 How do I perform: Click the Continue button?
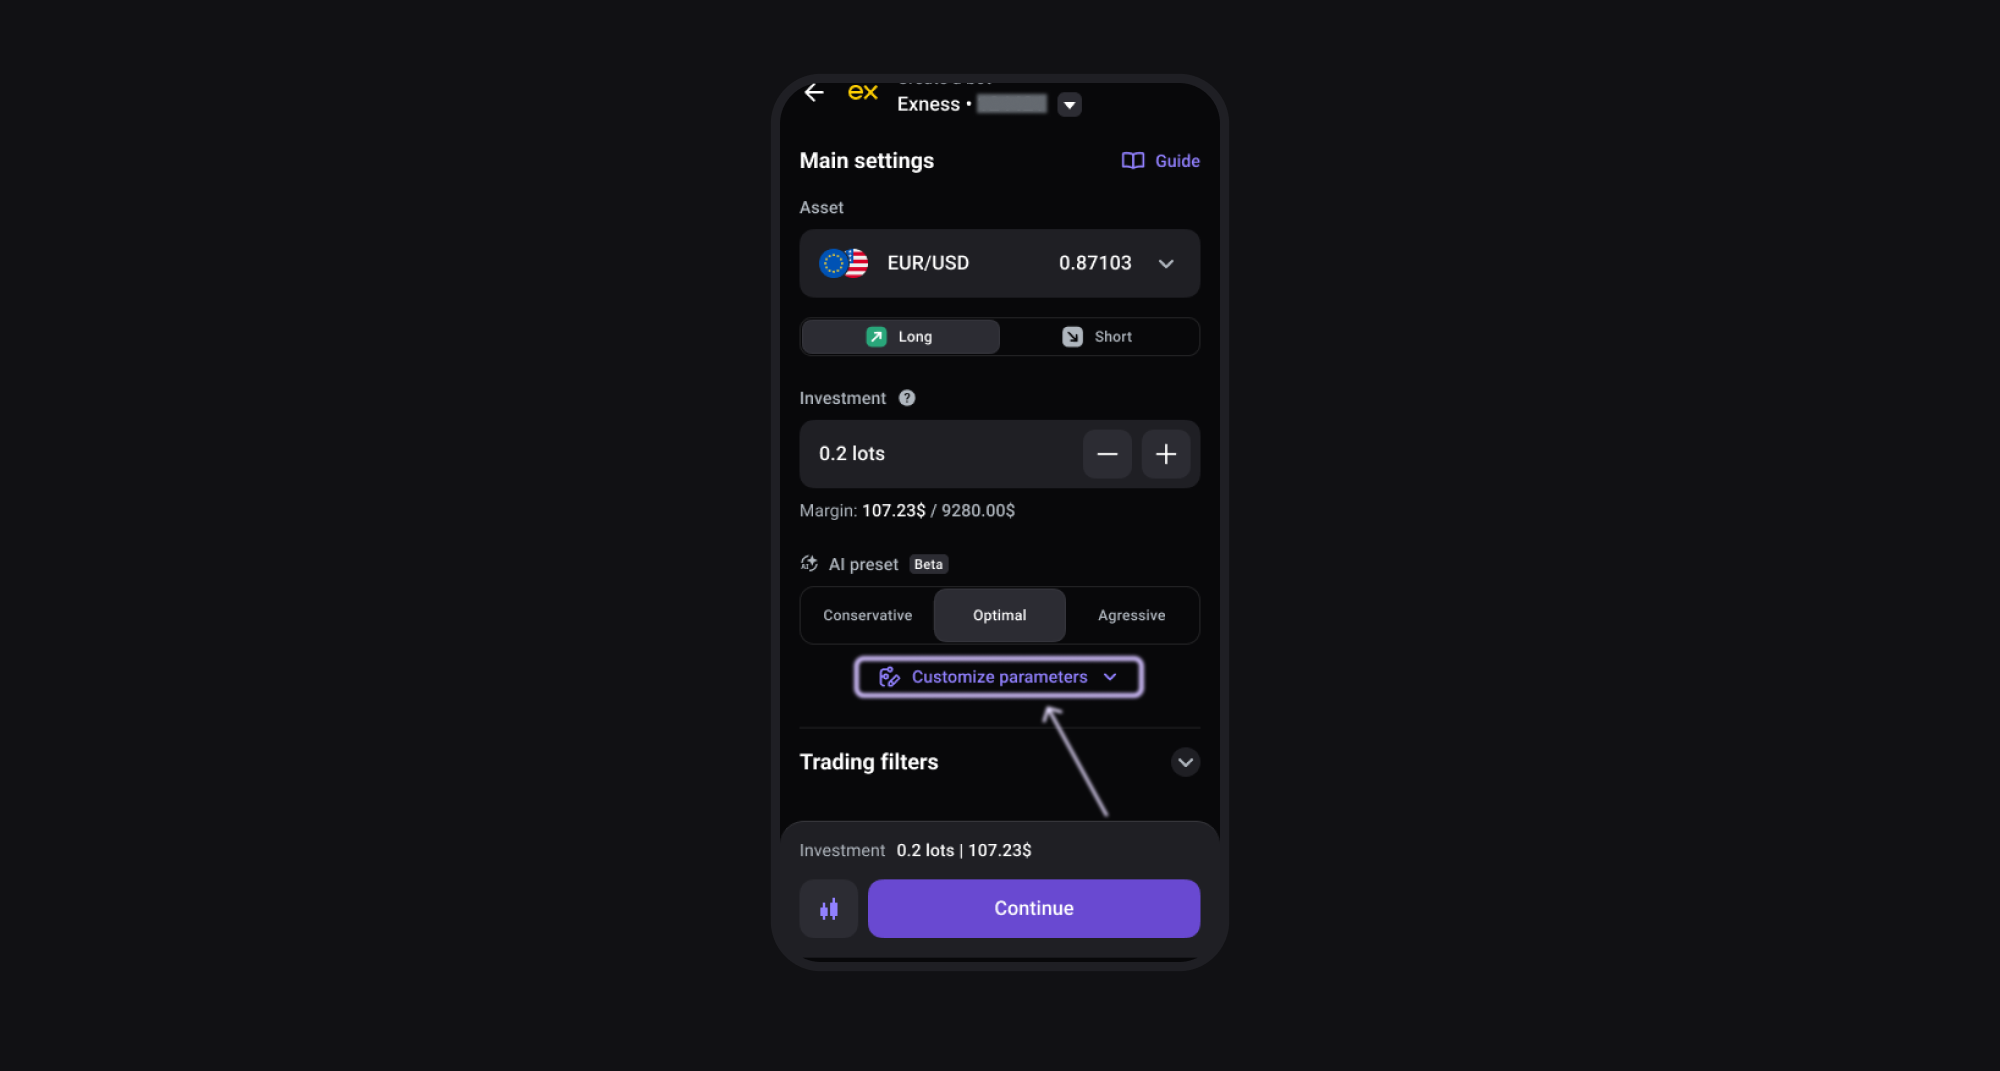(1034, 909)
